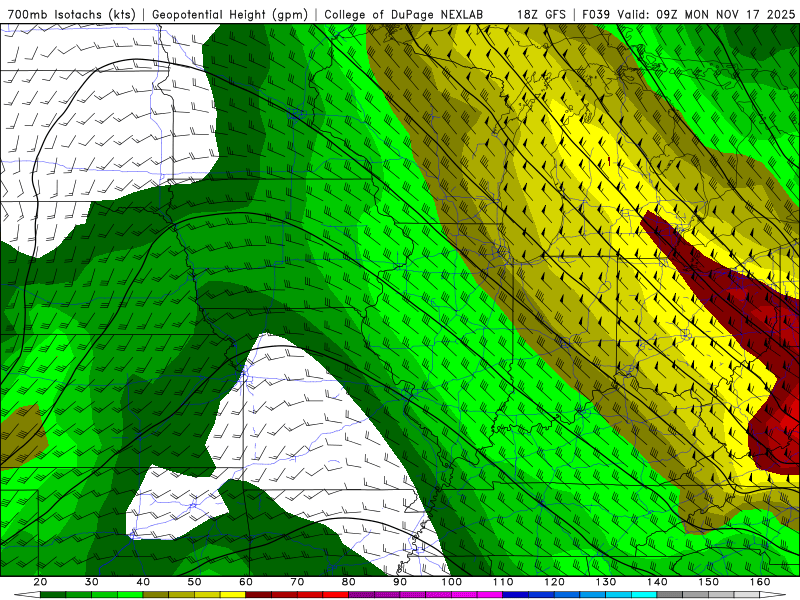Click the 150 kt label on color scale
This screenshot has width=800, height=600.
tap(709, 582)
